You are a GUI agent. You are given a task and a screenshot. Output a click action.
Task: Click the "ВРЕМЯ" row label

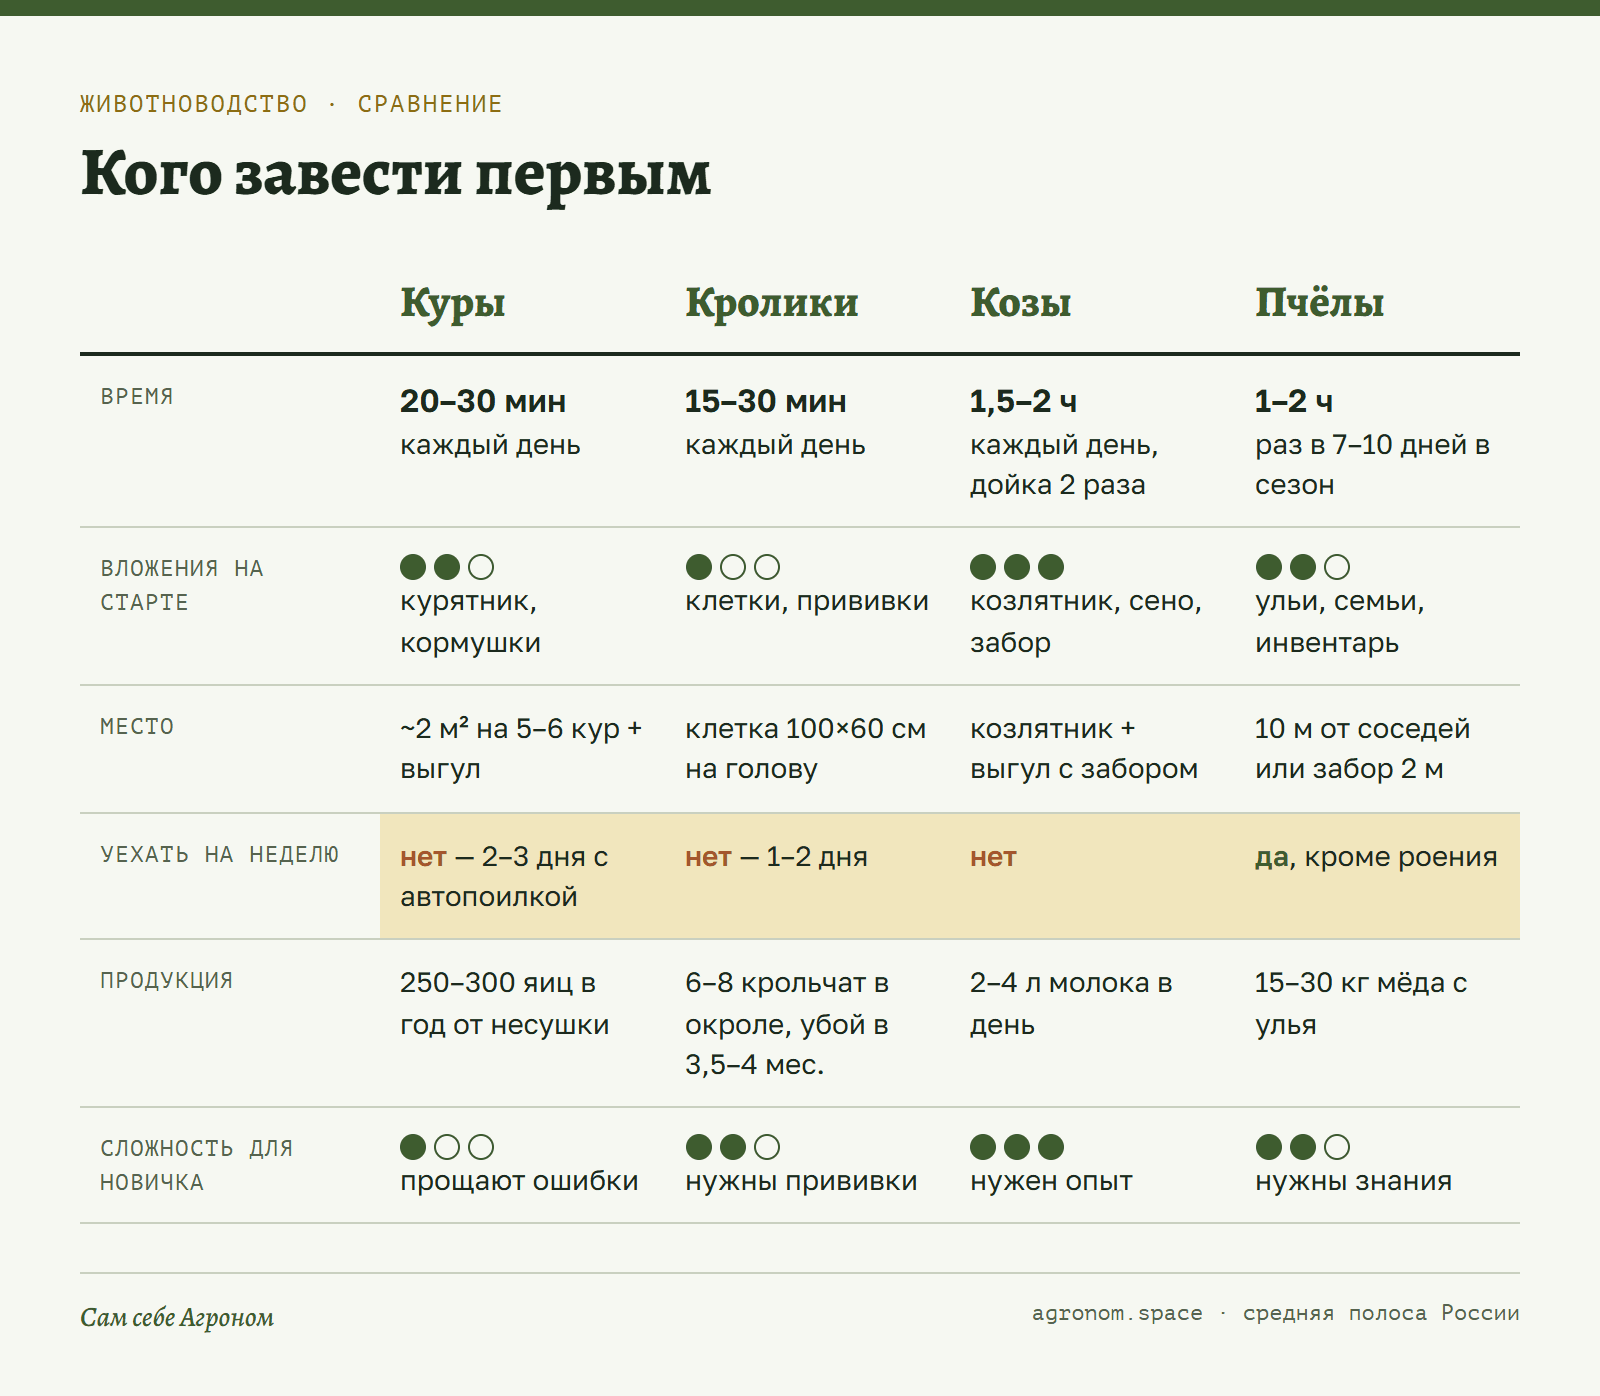pyautogui.click(x=137, y=397)
